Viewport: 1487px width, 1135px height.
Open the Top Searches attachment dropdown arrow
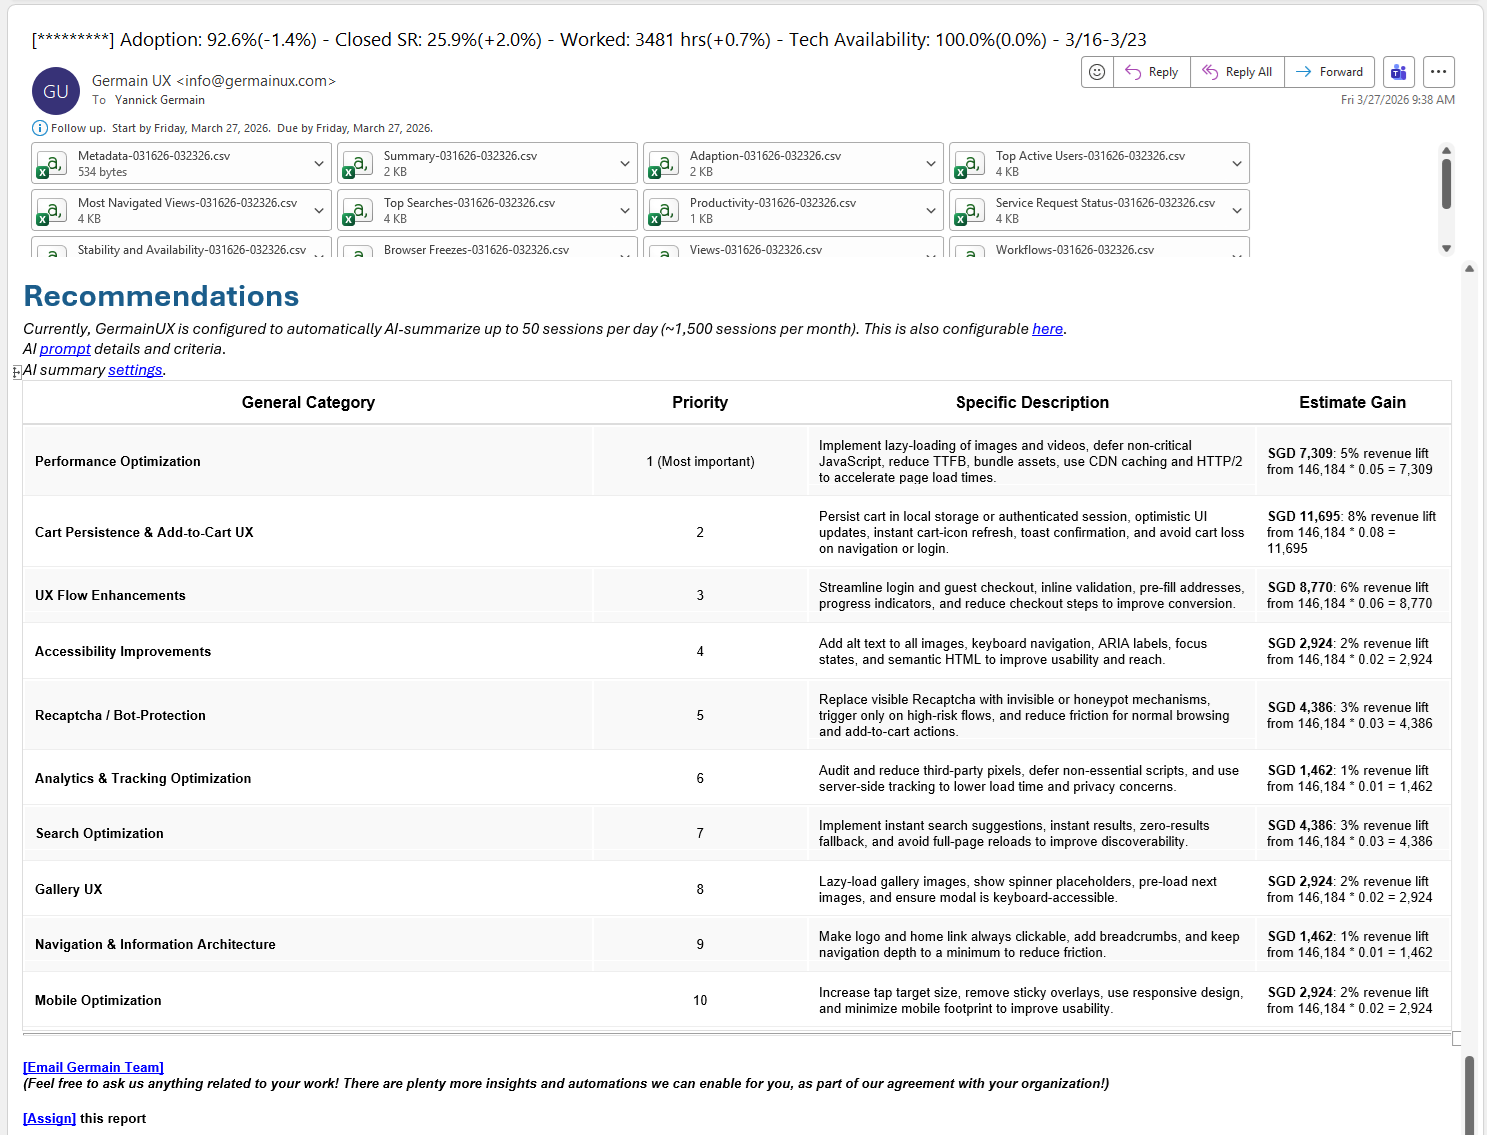pyautogui.click(x=625, y=211)
